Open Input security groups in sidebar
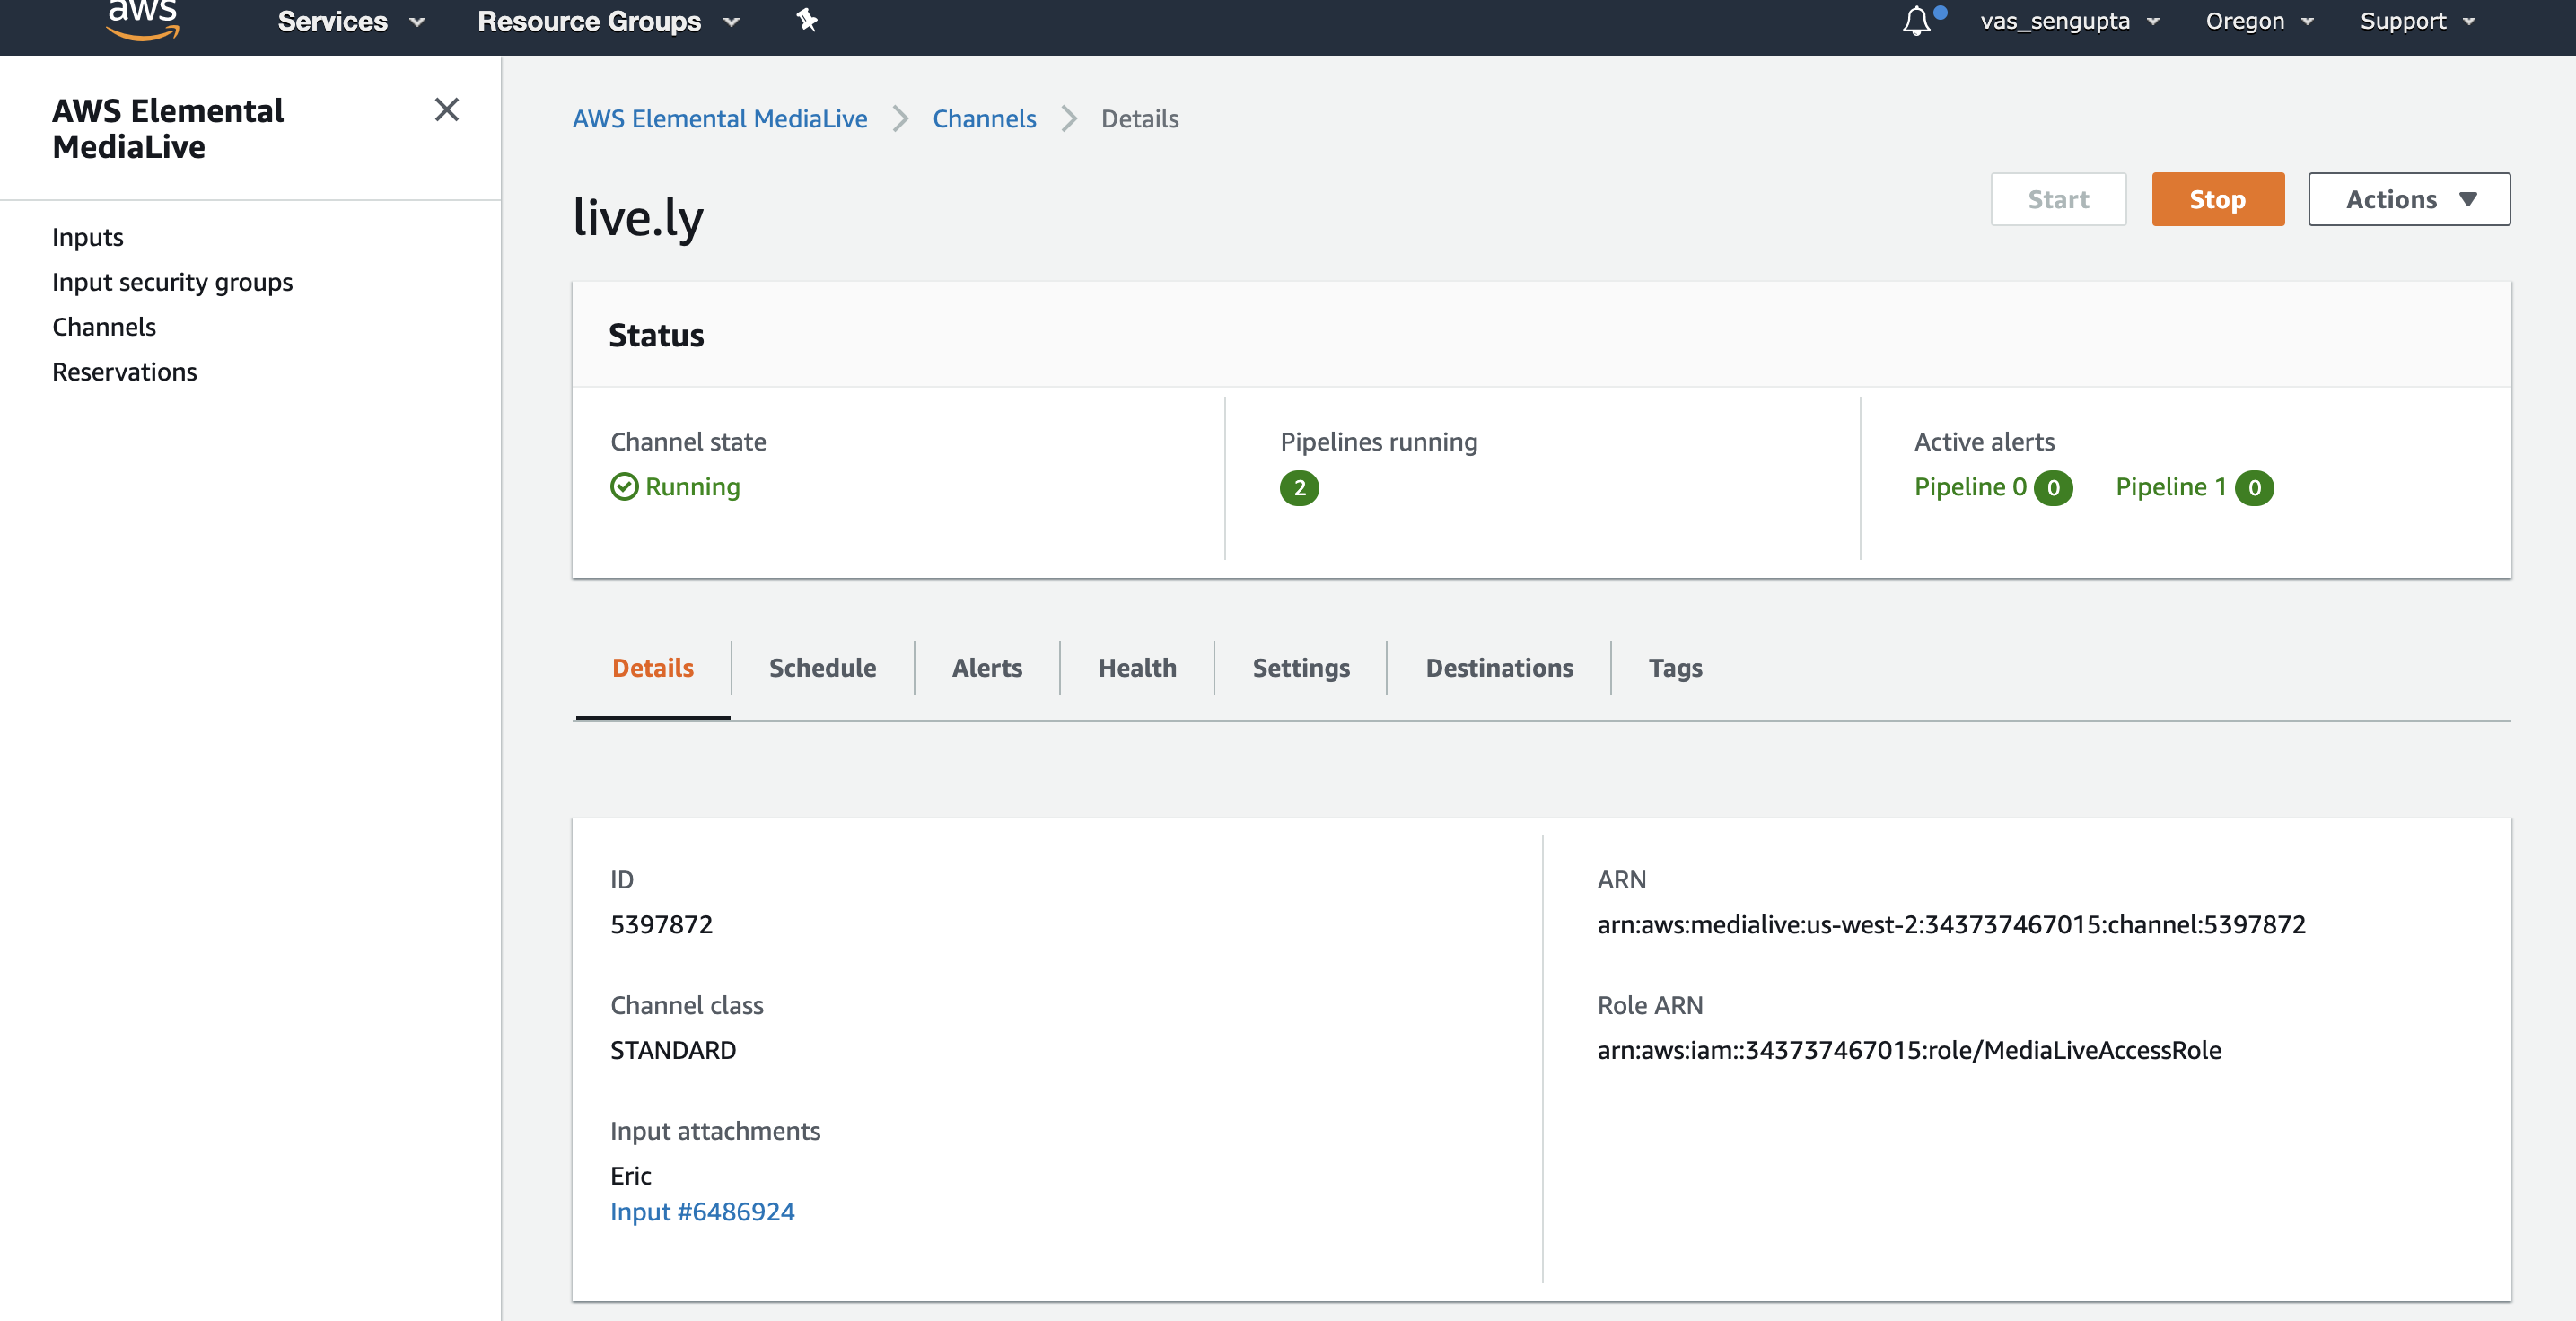The height and width of the screenshot is (1321, 2576). pos(172,282)
